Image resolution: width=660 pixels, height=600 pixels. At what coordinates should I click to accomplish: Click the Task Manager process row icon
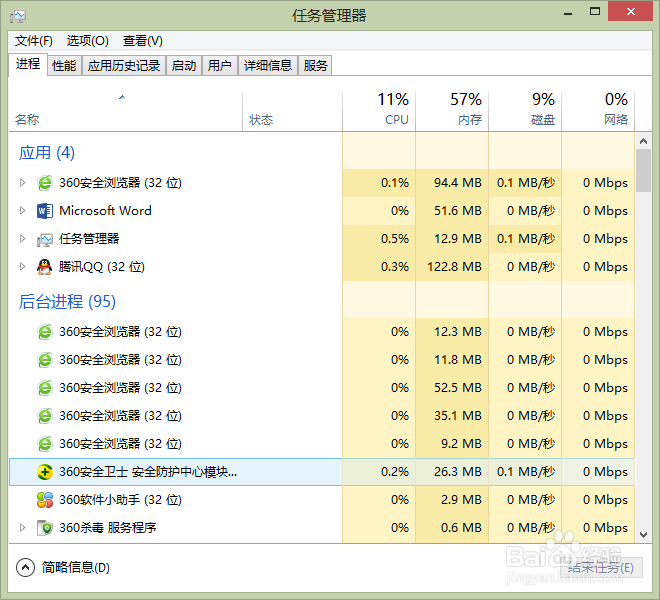(45, 239)
